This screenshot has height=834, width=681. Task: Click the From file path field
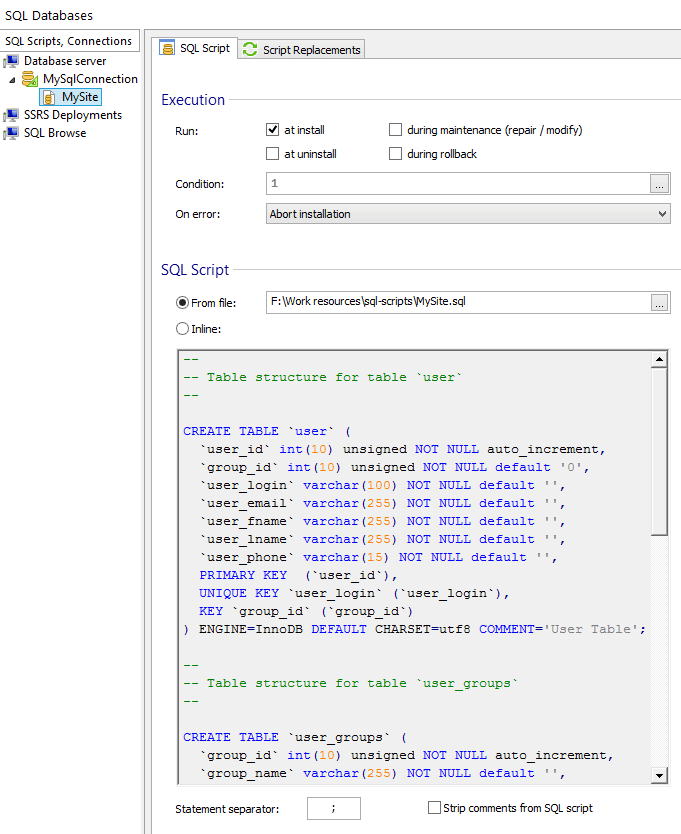pos(458,302)
